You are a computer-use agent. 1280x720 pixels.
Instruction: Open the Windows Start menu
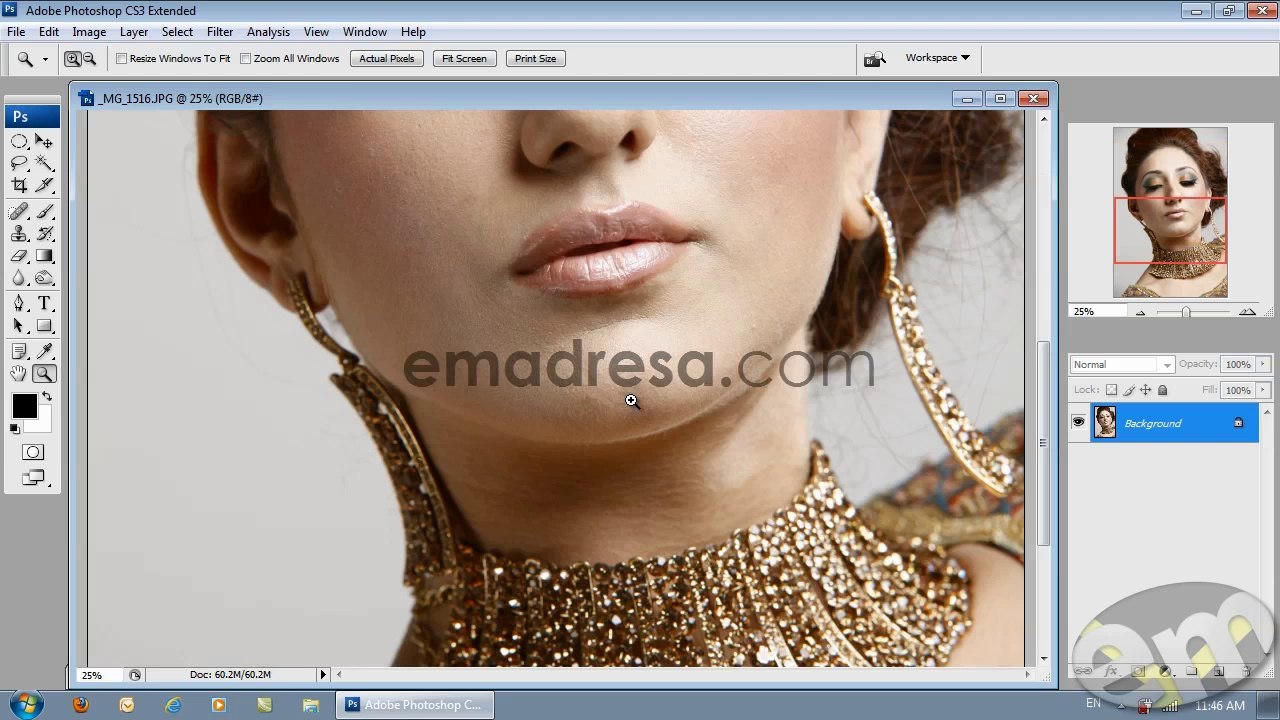coord(26,705)
